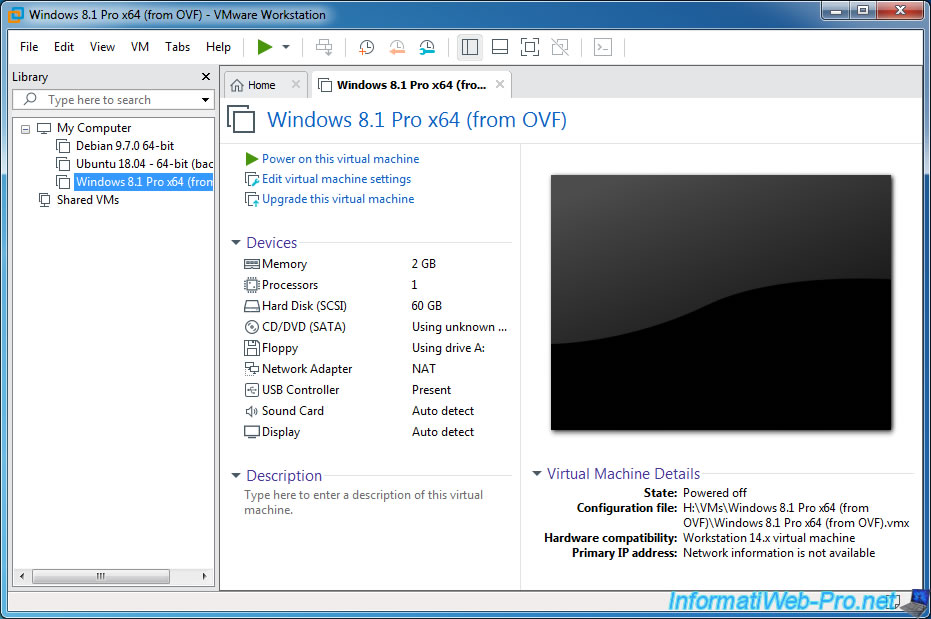The width and height of the screenshot is (931, 619).
Task: Select the Windows 8.1 Pro x64 library item
Action: pos(144,182)
